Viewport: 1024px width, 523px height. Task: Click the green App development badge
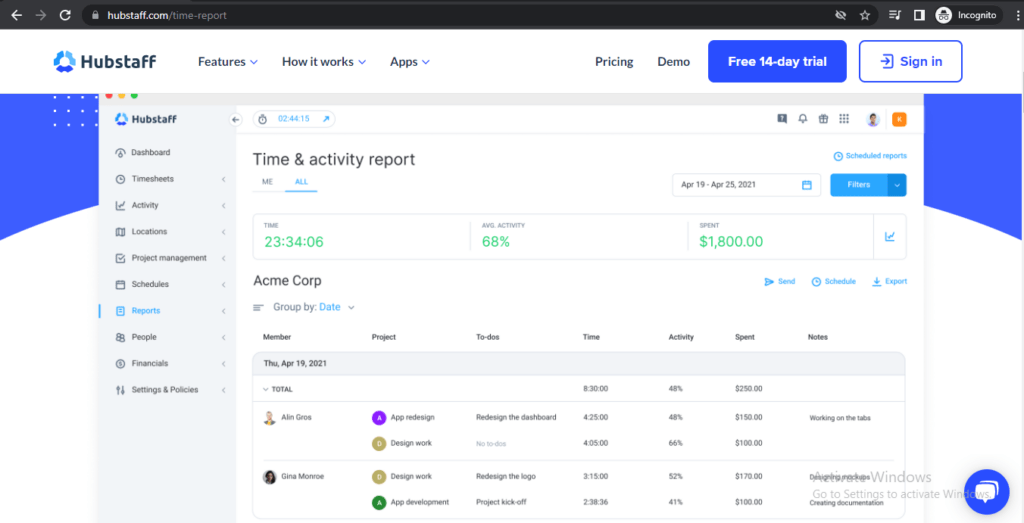tap(379, 503)
